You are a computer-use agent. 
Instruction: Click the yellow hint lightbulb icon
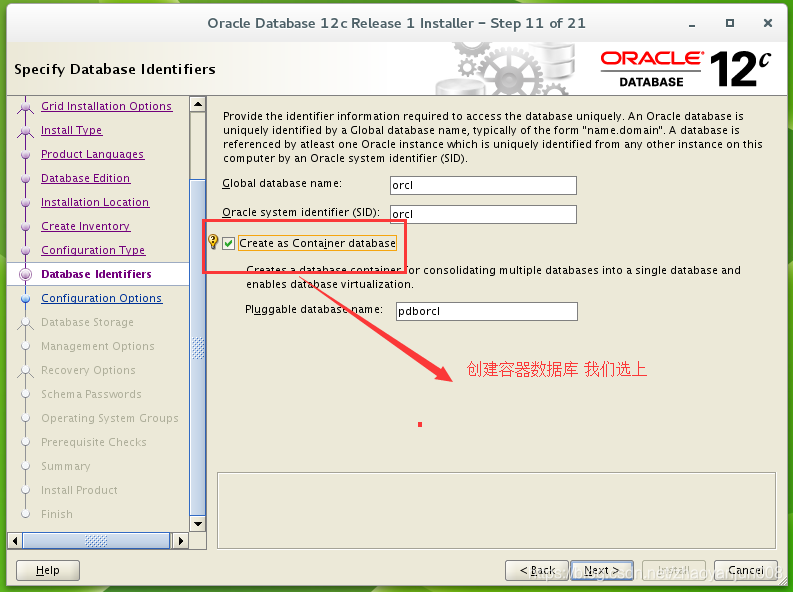tap(213, 242)
